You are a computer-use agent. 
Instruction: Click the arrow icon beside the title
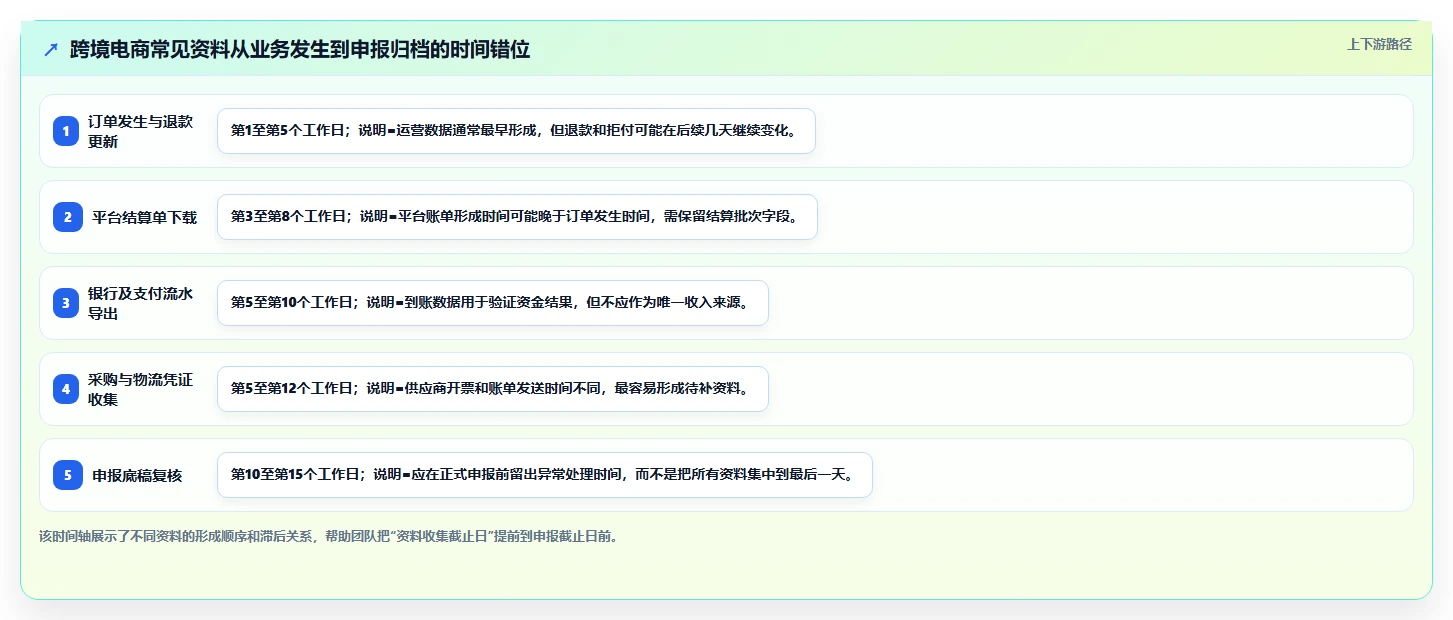click(51, 49)
